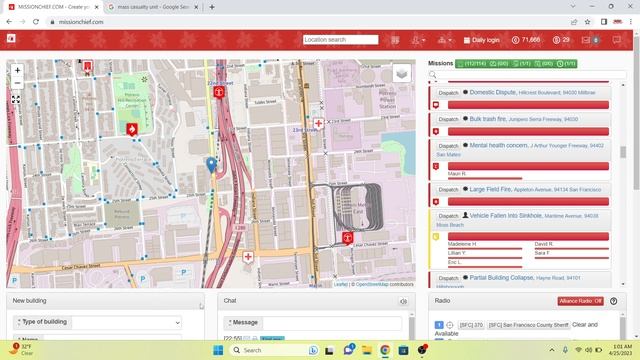Click the MissionChief logo in the header

(x=11, y=38)
